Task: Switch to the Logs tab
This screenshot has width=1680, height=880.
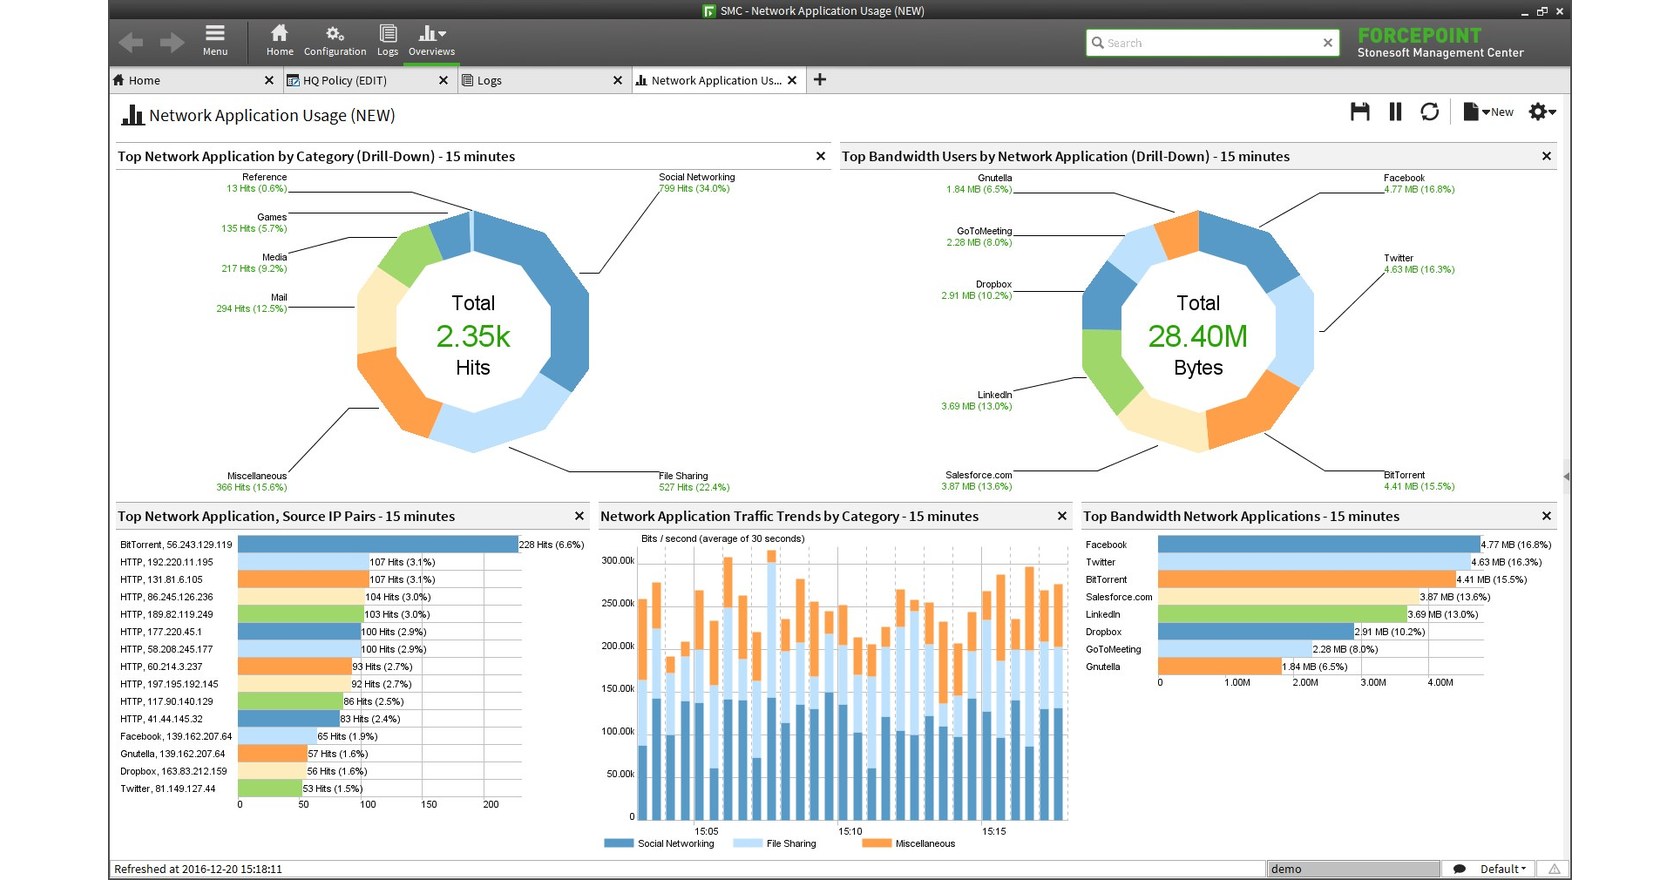Action: click(x=489, y=81)
